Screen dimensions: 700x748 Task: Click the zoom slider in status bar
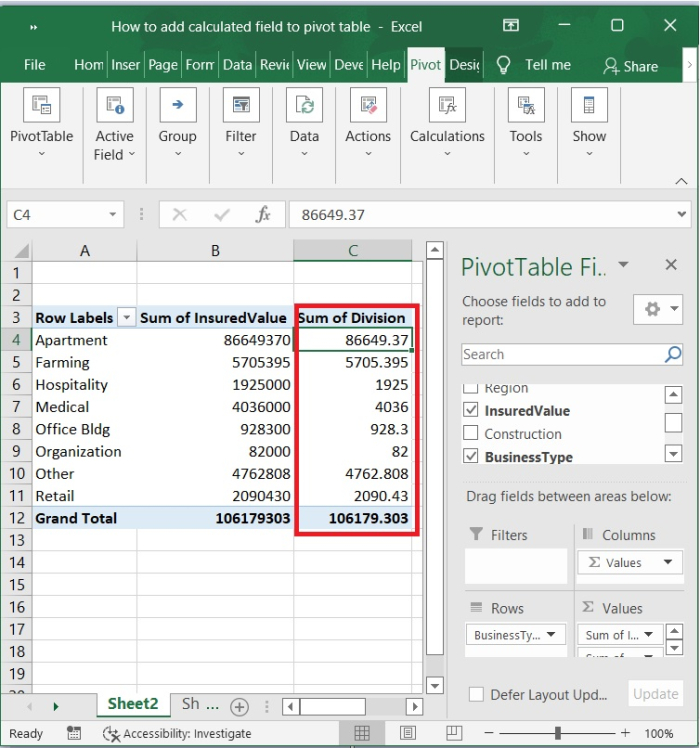coord(556,733)
